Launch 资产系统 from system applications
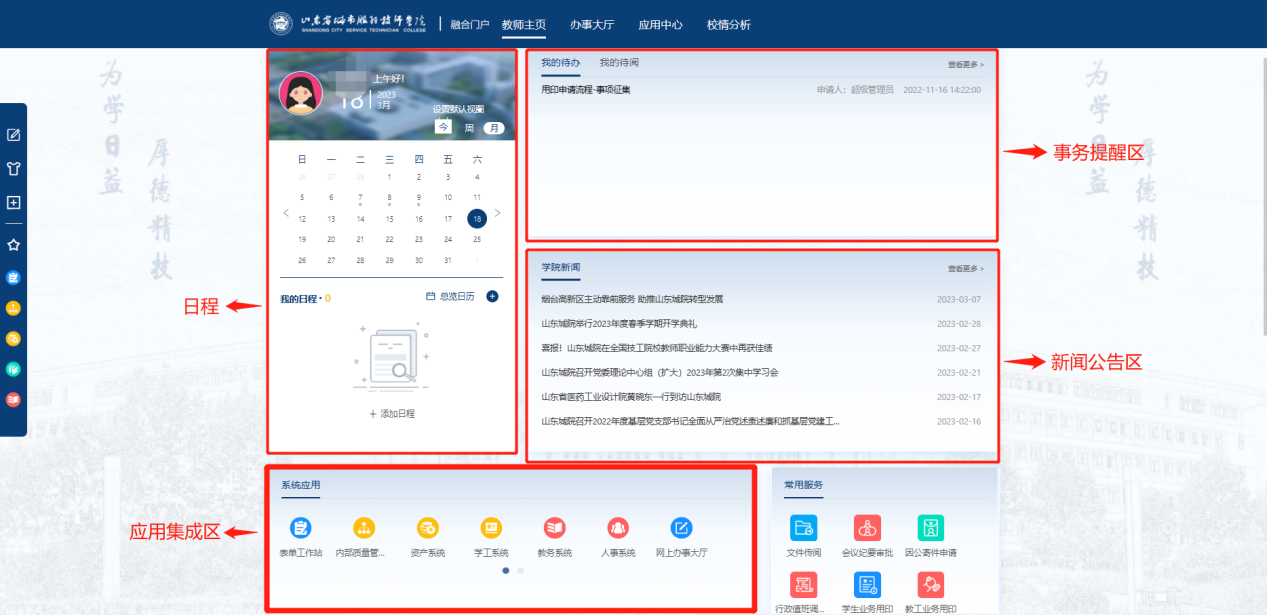1267x615 pixels. coord(427,528)
